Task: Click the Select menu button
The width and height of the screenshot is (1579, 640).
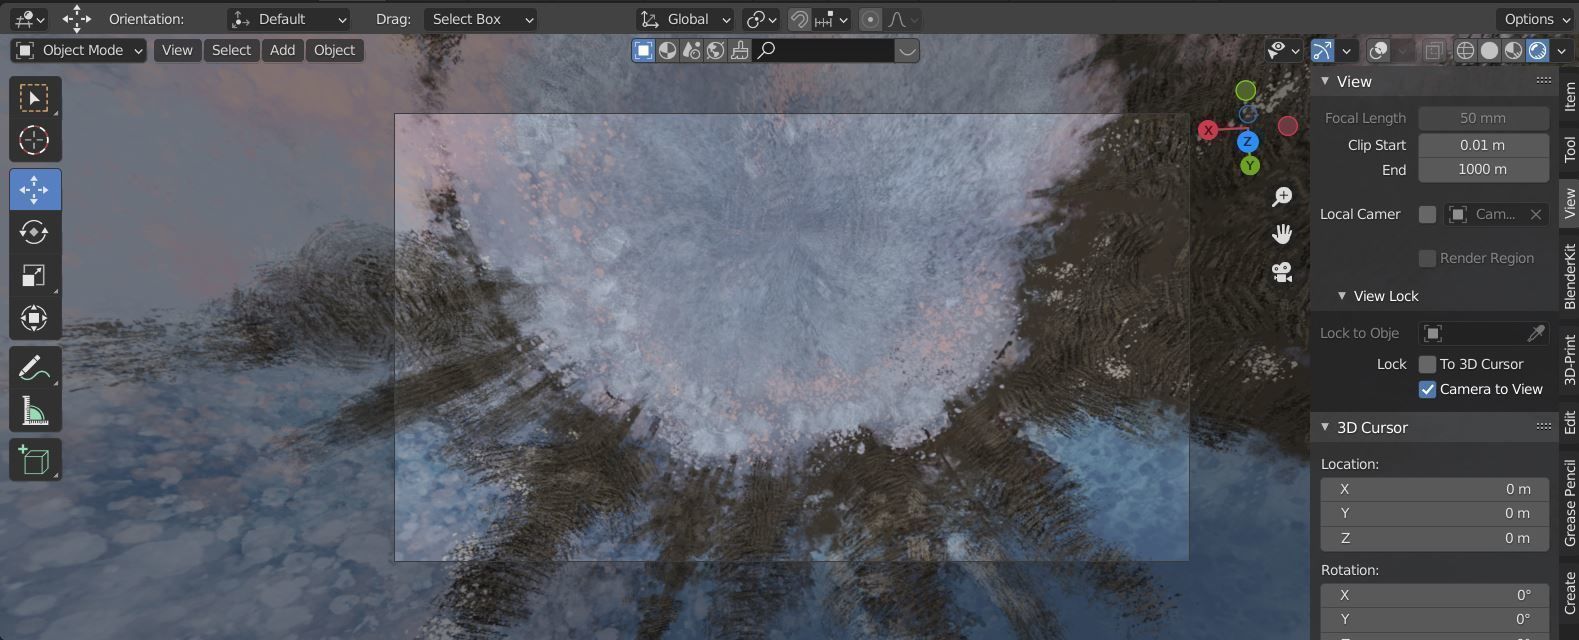Action: 231,50
